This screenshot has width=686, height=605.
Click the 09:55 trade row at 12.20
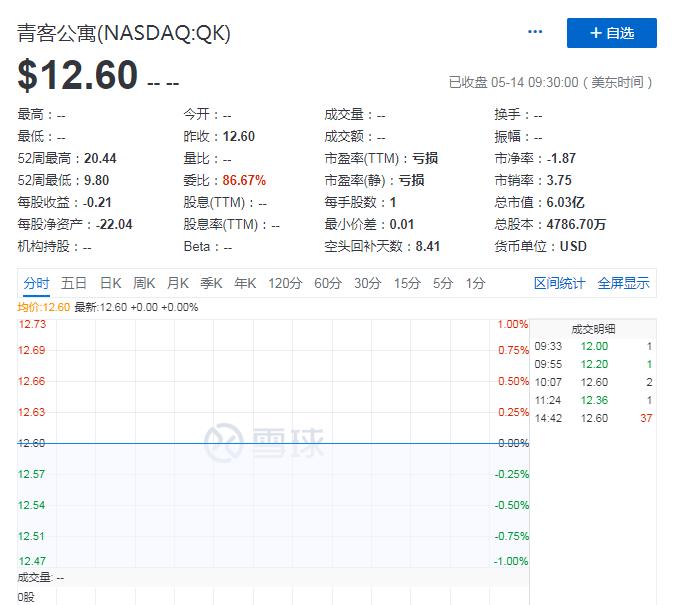593,364
